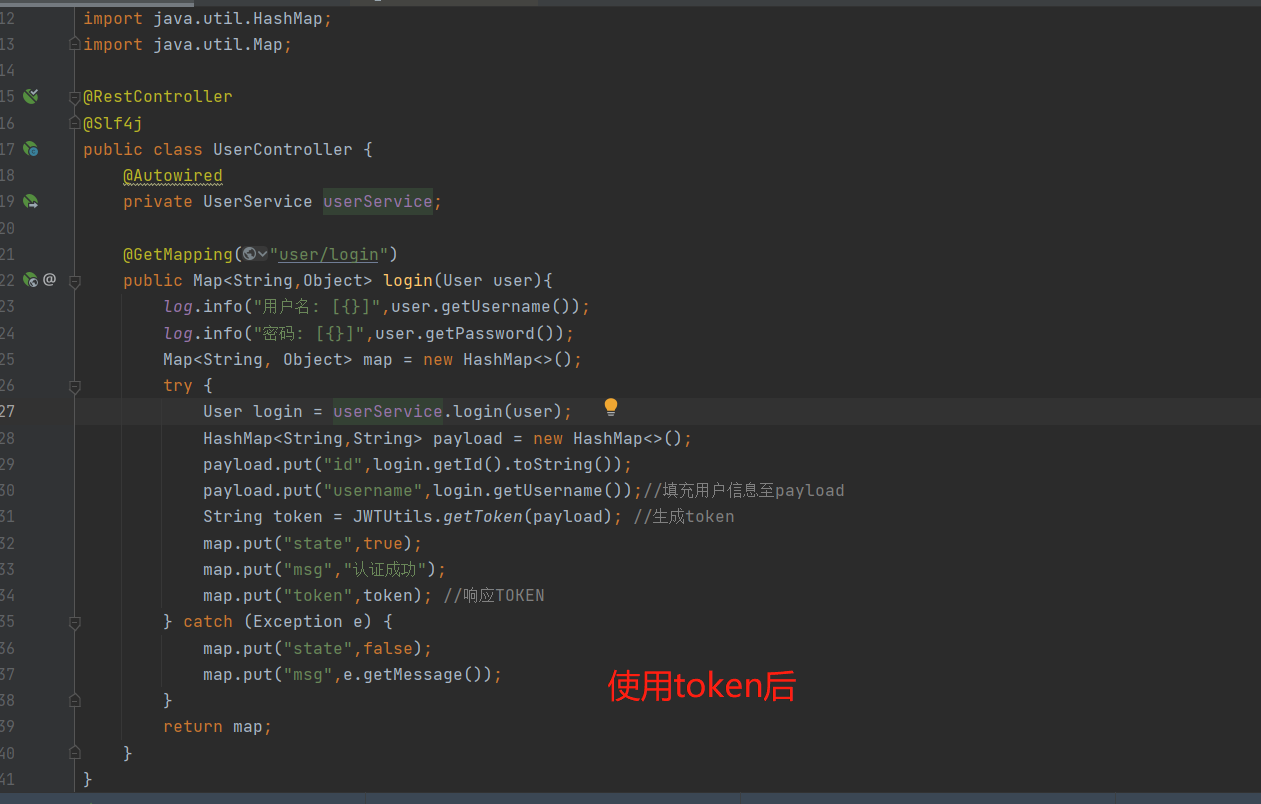The width and height of the screenshot is (1261, 804).
Task: Open the yellow lightbulb quick-fix icon
Action: pos(611,407)
